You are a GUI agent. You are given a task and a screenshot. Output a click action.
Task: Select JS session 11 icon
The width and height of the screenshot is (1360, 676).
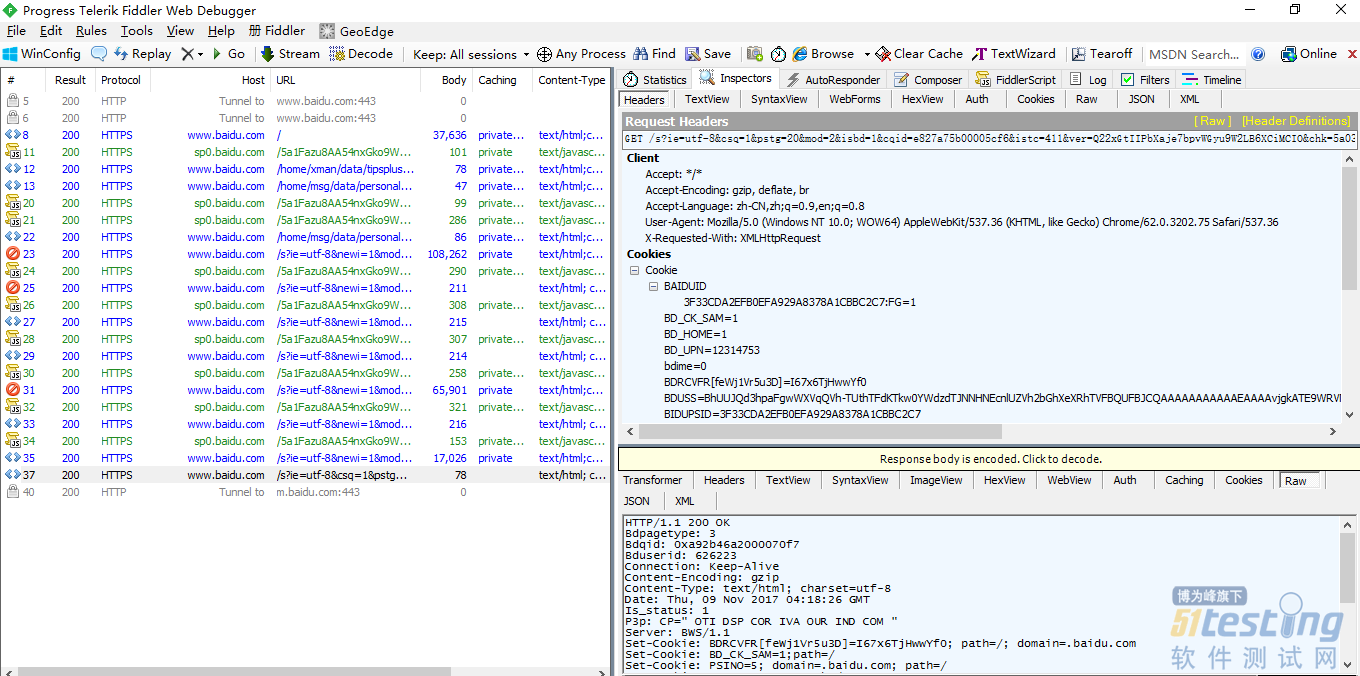13,152
